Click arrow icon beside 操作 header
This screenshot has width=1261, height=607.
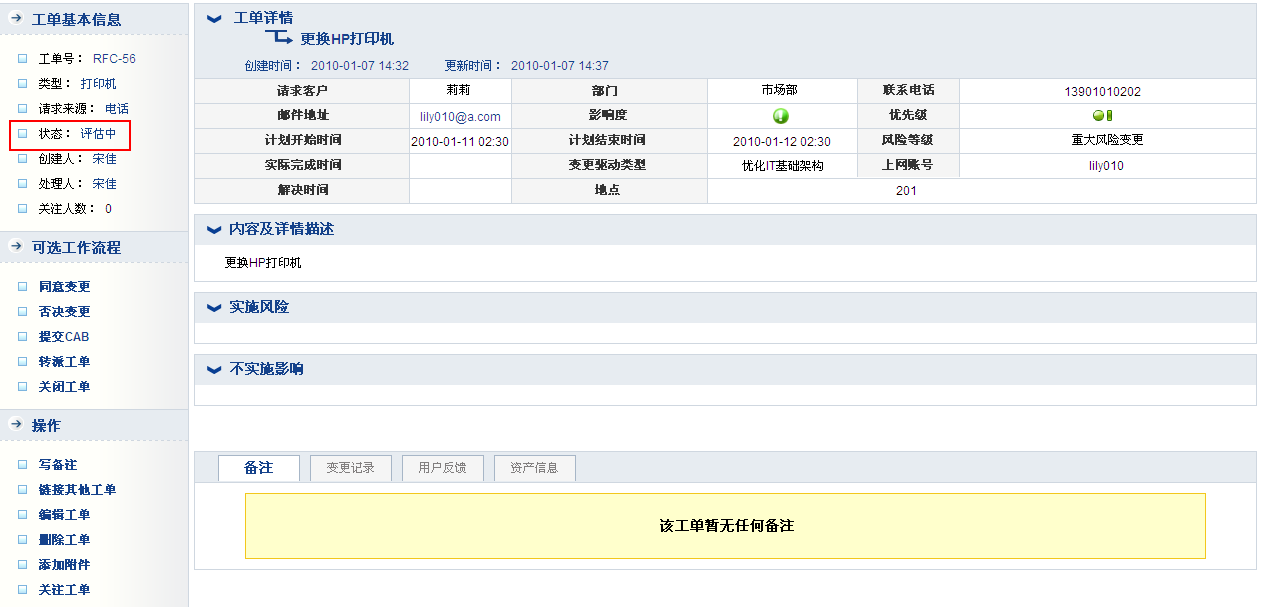click(x=16, y=425)
